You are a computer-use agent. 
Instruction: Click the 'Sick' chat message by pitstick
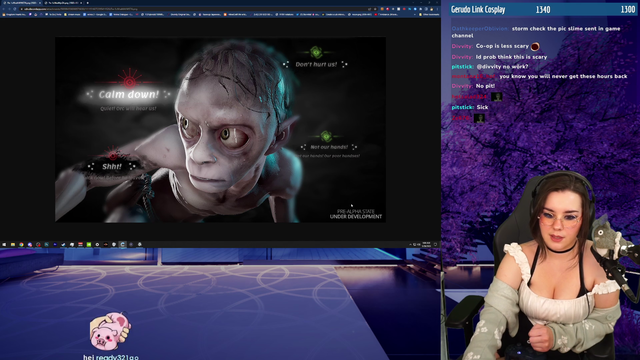(x=482, y=107)
